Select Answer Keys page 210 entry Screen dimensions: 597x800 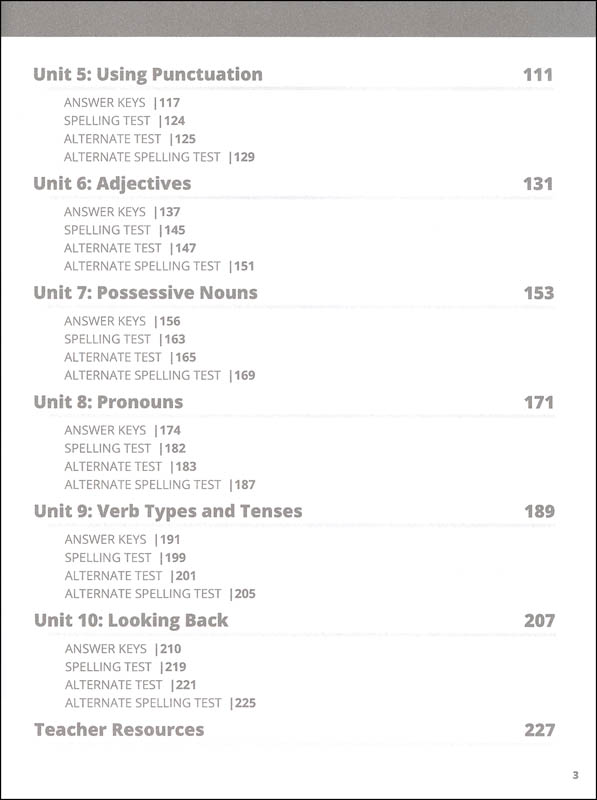coord(123,649)
